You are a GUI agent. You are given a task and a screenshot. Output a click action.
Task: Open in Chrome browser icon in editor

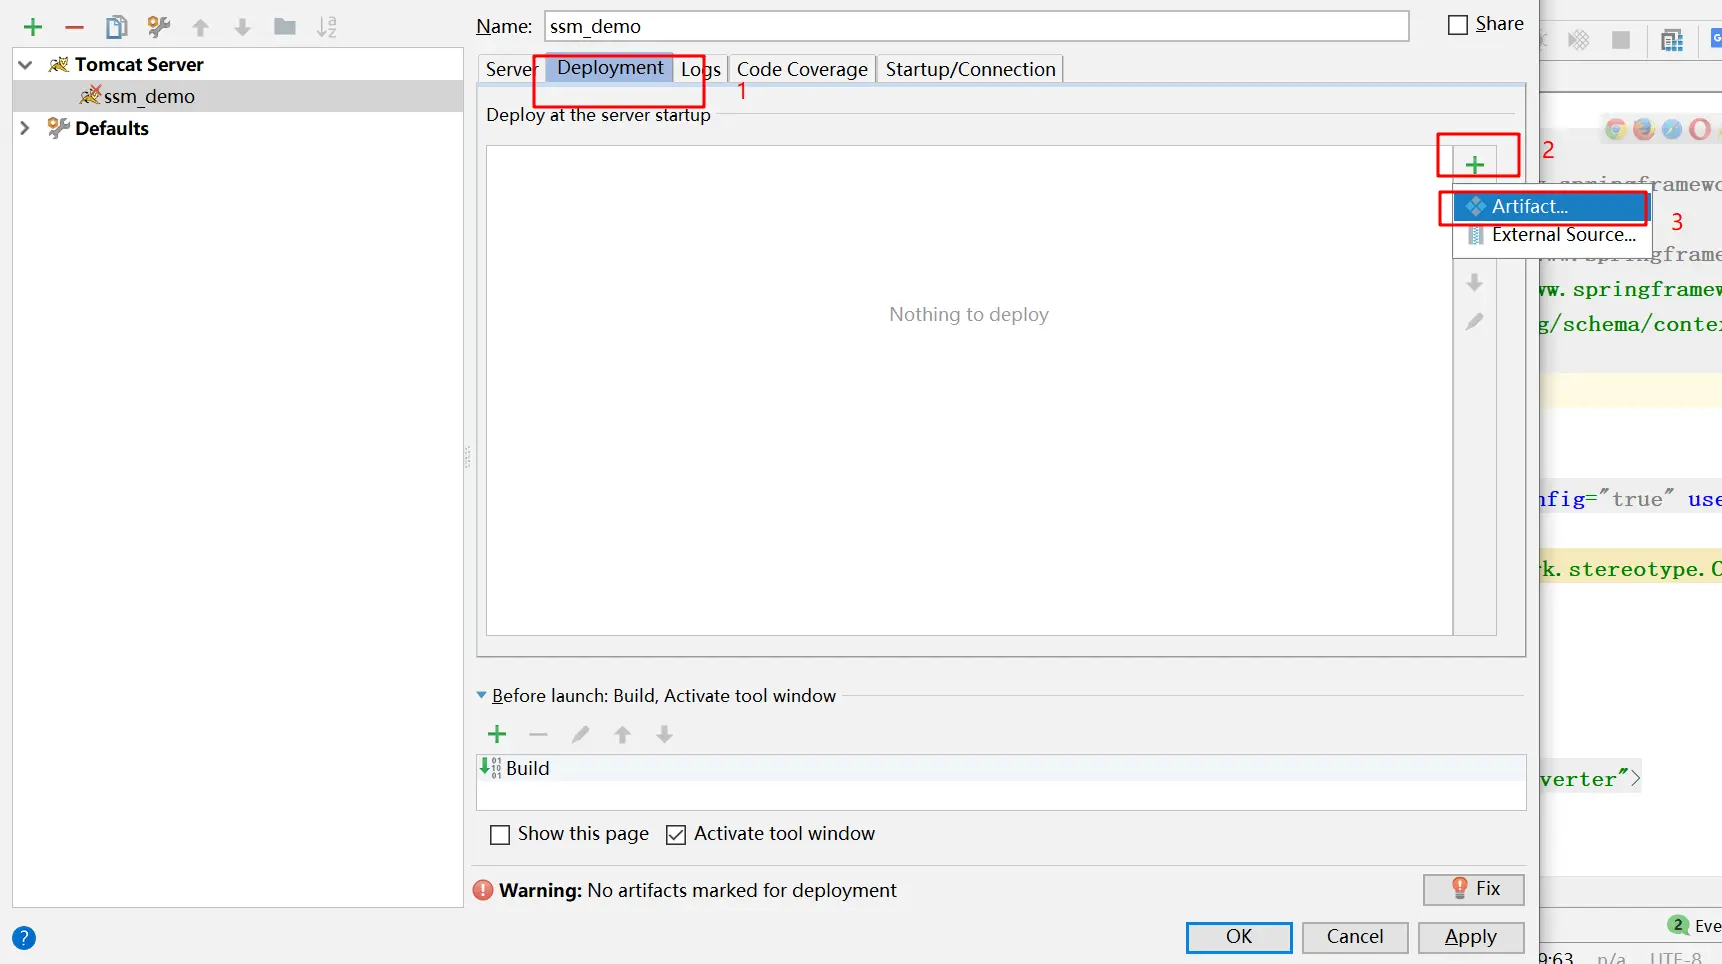[x=1615, y=129]
